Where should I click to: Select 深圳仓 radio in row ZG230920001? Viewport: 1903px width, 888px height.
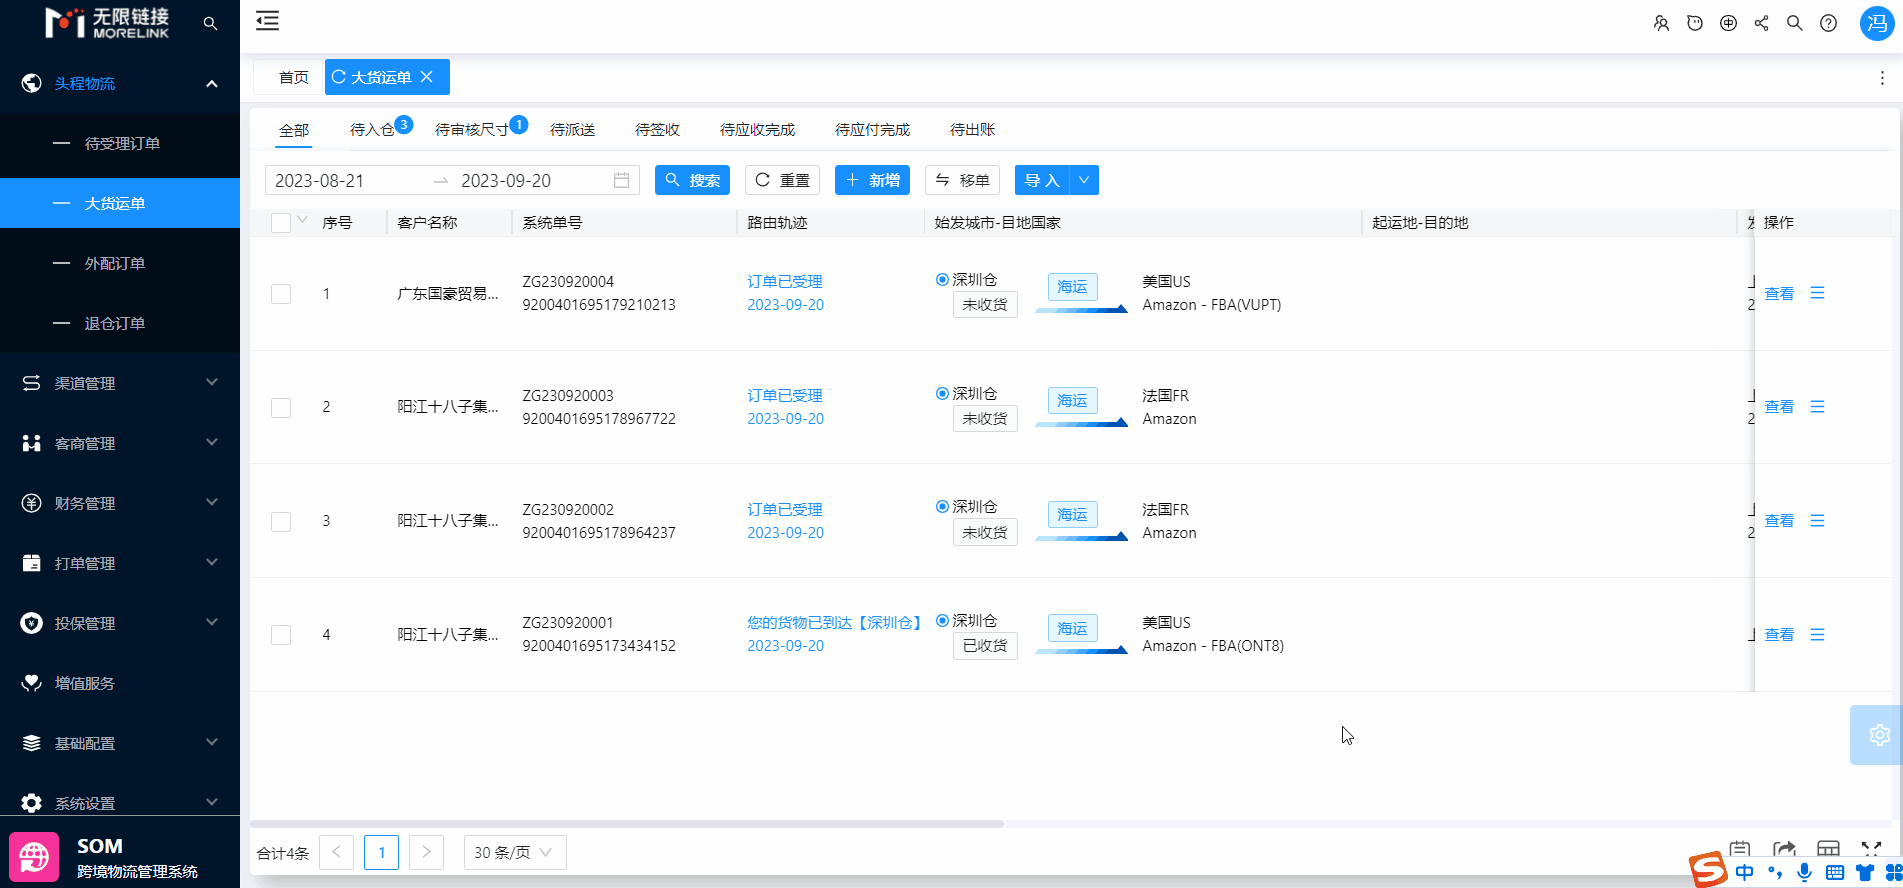[942, 621]
